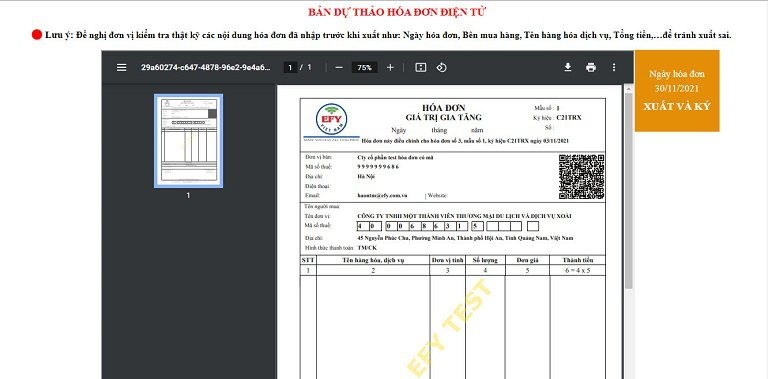
Task: Open the PDF viewer more options menu
Action: pyautogui.click(x=614, y=68)
